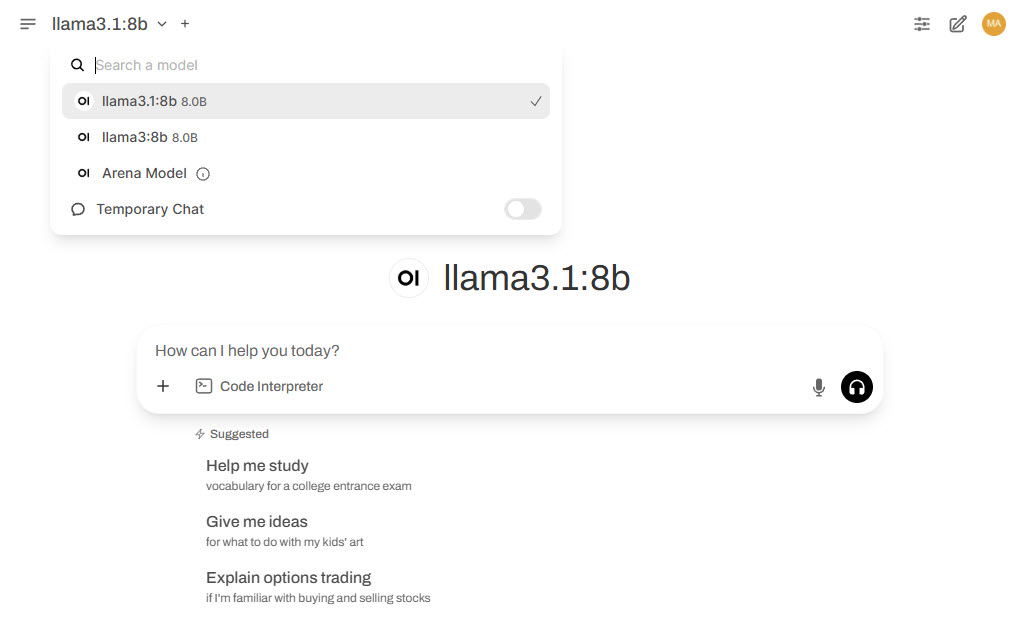The width and height of the screenshot is (1020, 629).
Task: Start voice call with the headphones button
Action: [x=856, y=387]
